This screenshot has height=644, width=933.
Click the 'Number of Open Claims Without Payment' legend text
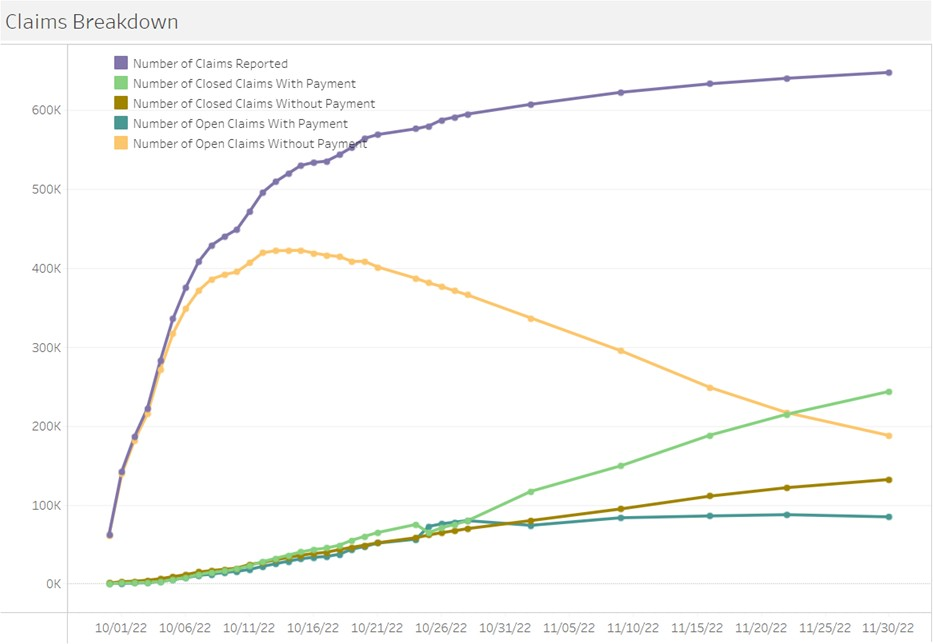click(250, 144)
